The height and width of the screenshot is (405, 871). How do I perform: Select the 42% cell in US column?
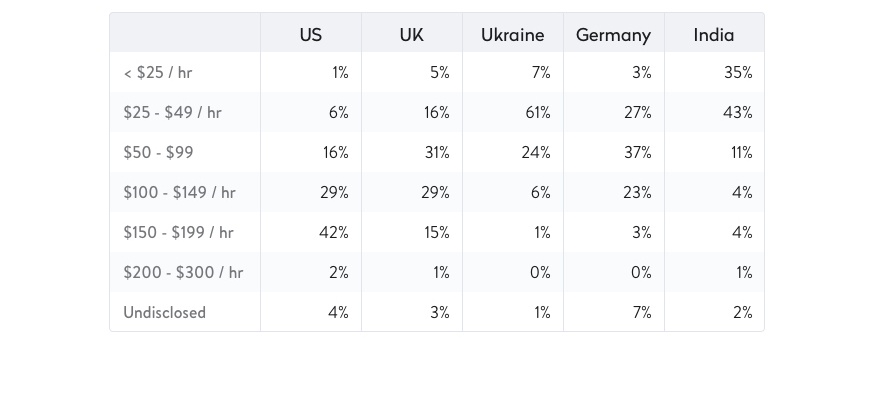(x=334, y=233)
